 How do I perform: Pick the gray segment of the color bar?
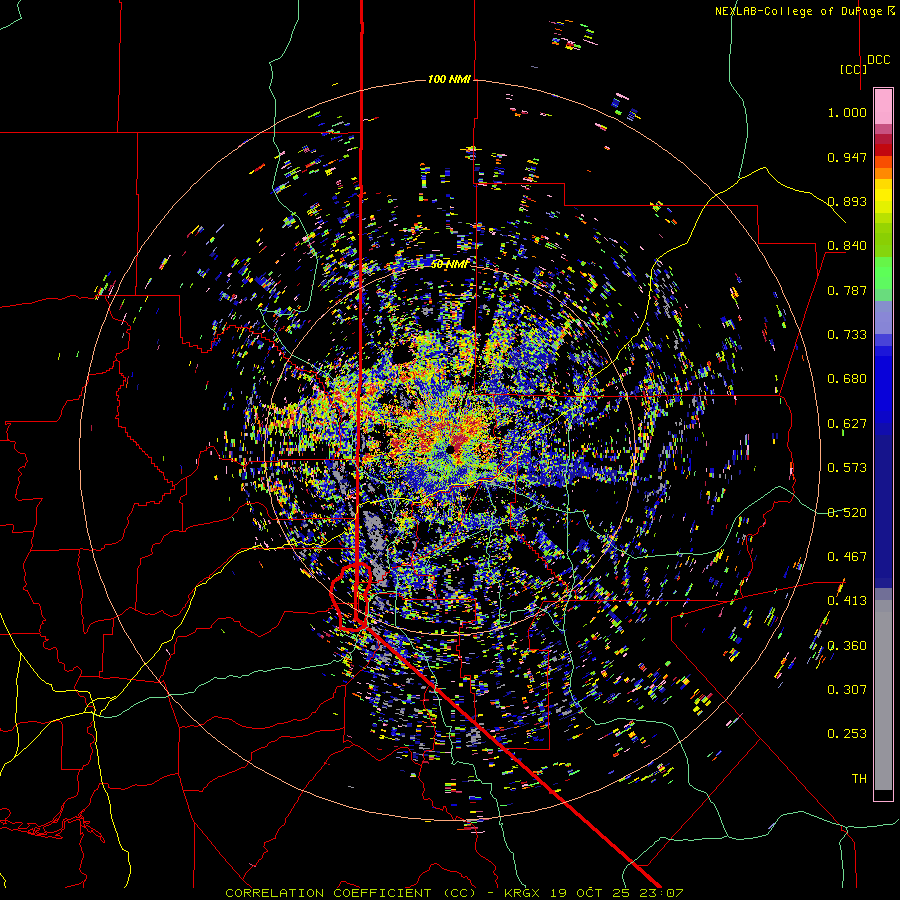click(x=883, y=695)
